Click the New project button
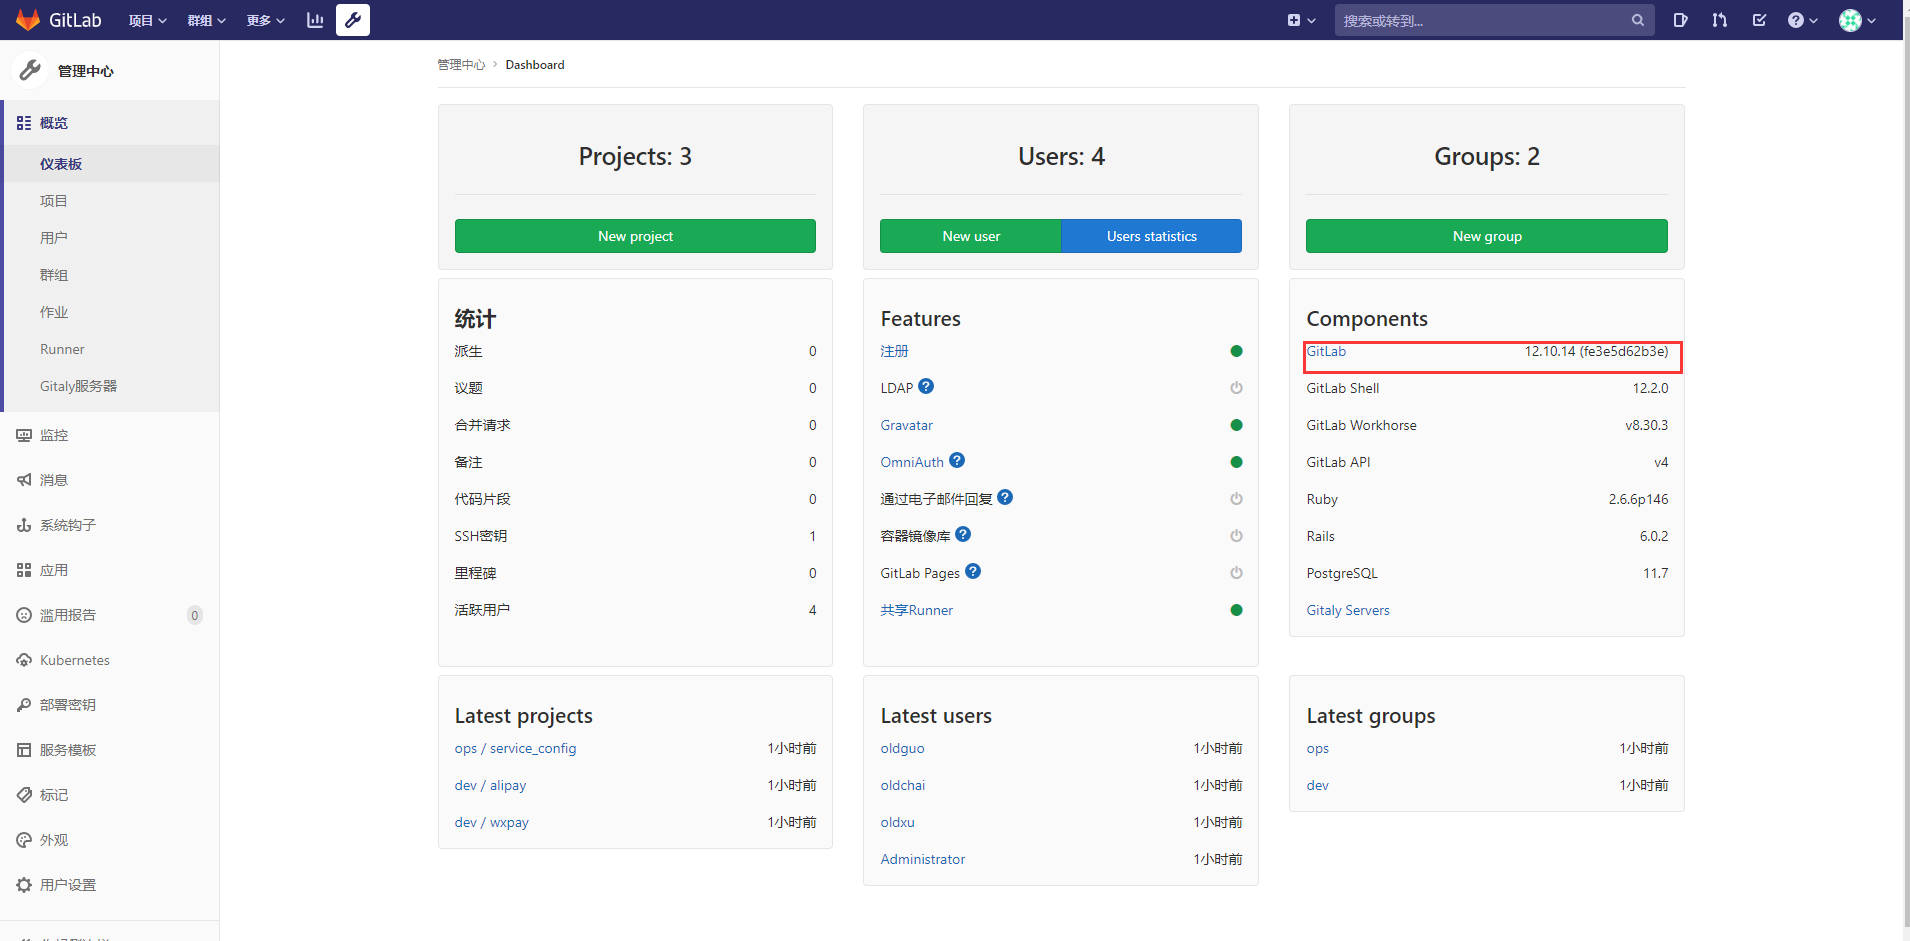Screen dimensions: 1910x941 [634, 236]
